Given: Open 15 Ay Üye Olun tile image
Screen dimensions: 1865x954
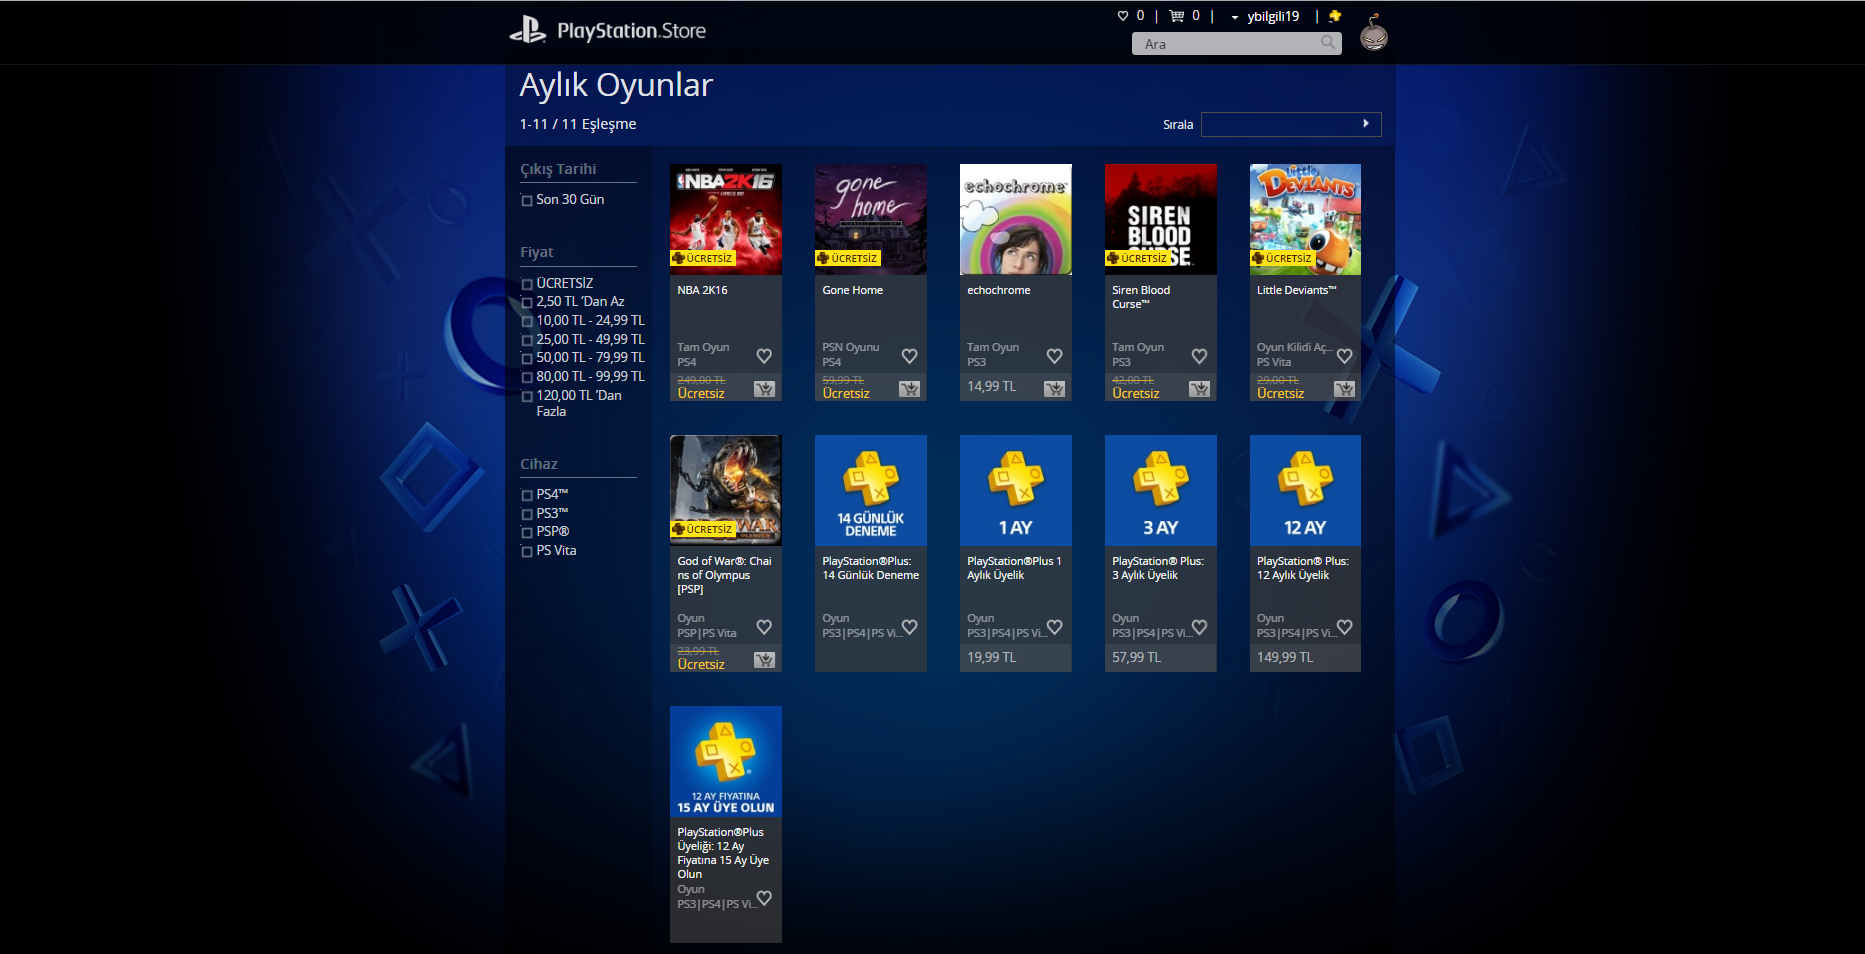Looking at the screenshot, I should [726, 761].
